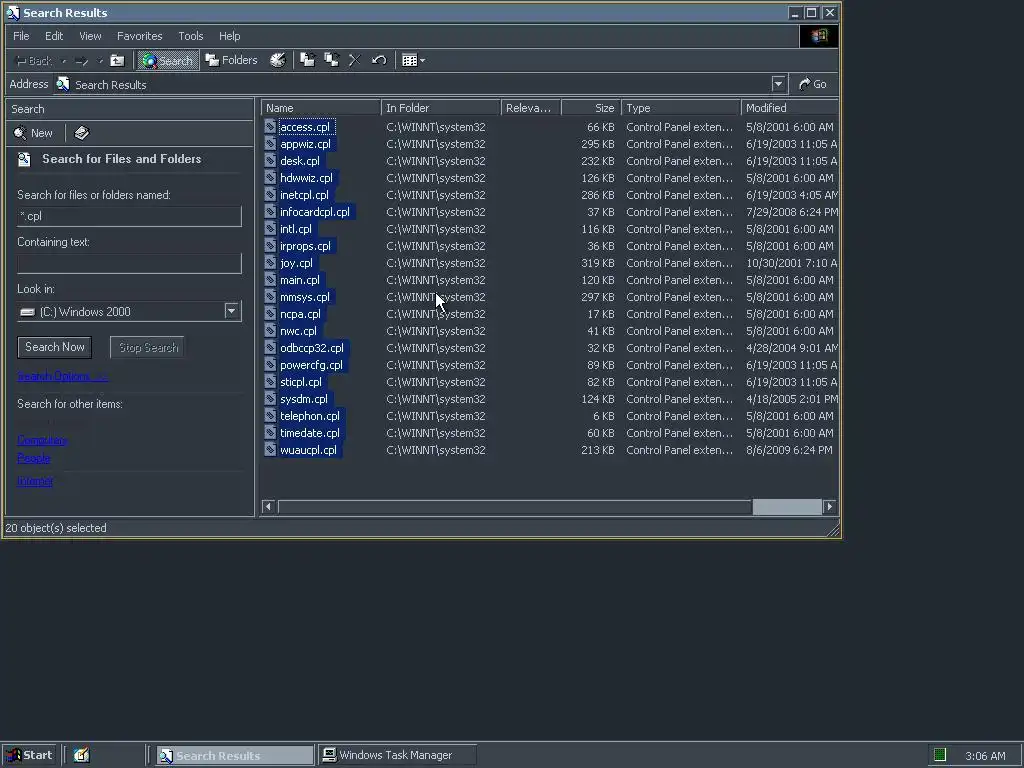1024x768 pixels.
Task: Expand the Look in drive dropdown
Action: coord(231,312)
